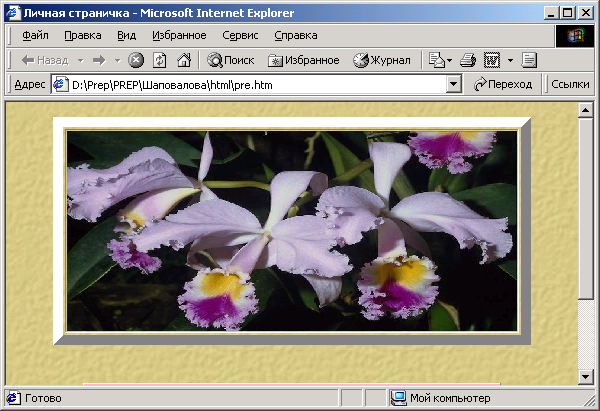This screenshot has height=411, width=600.
Task: Click the Print icon
Action: pos(468,60)
